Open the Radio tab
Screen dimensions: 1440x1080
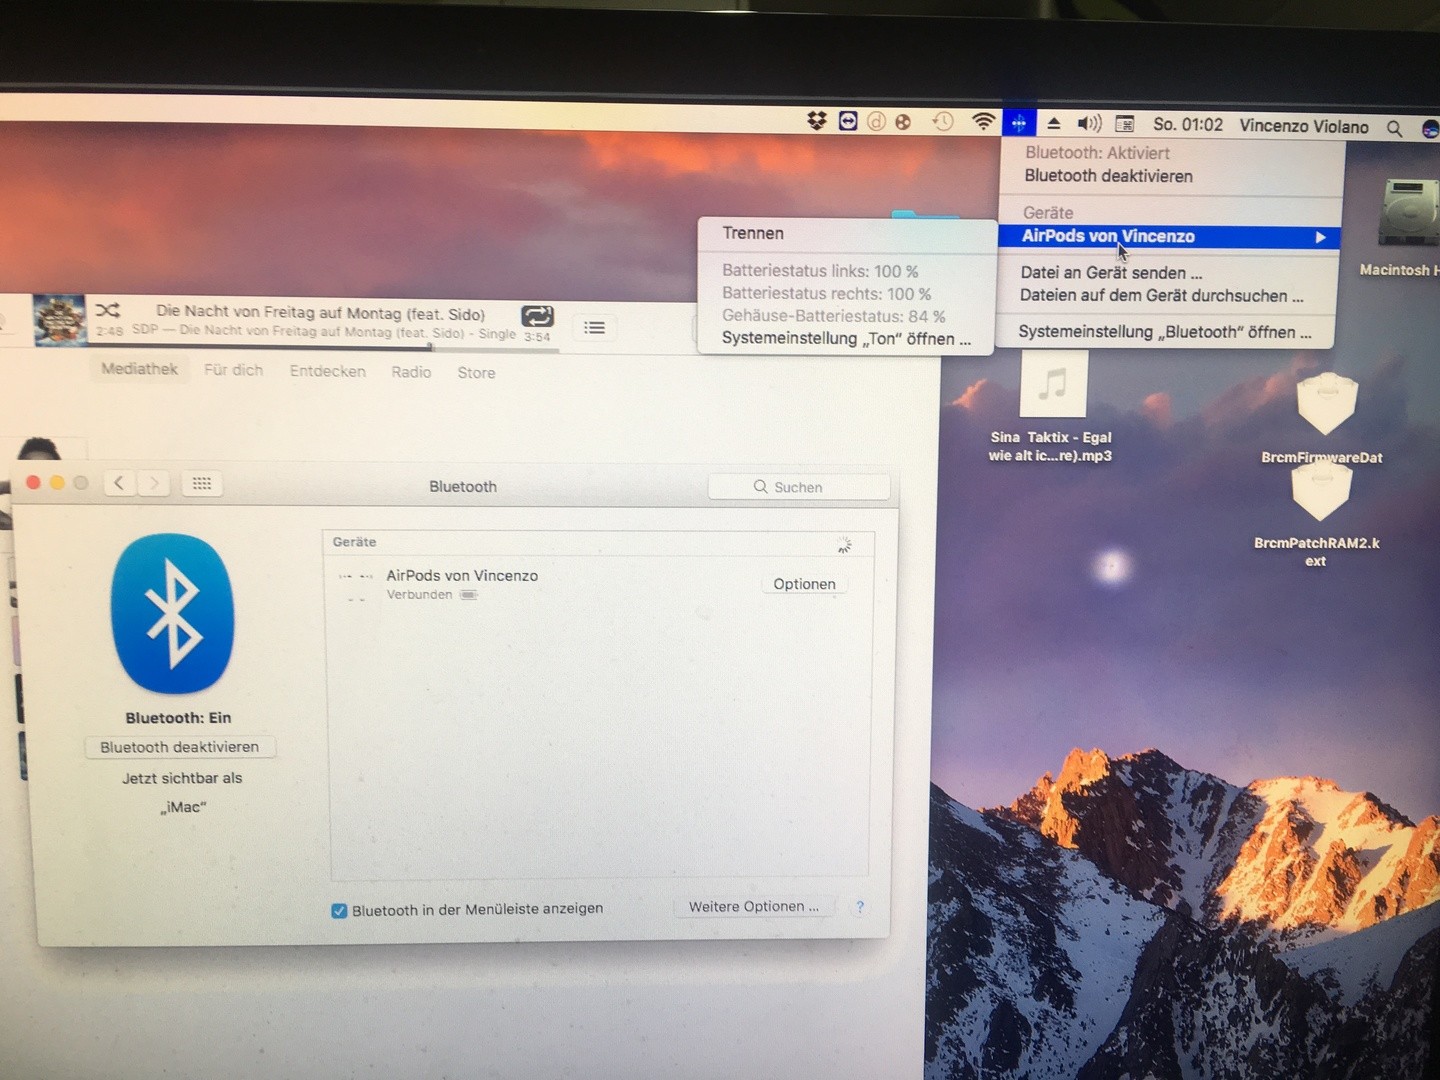click(411, 372)
